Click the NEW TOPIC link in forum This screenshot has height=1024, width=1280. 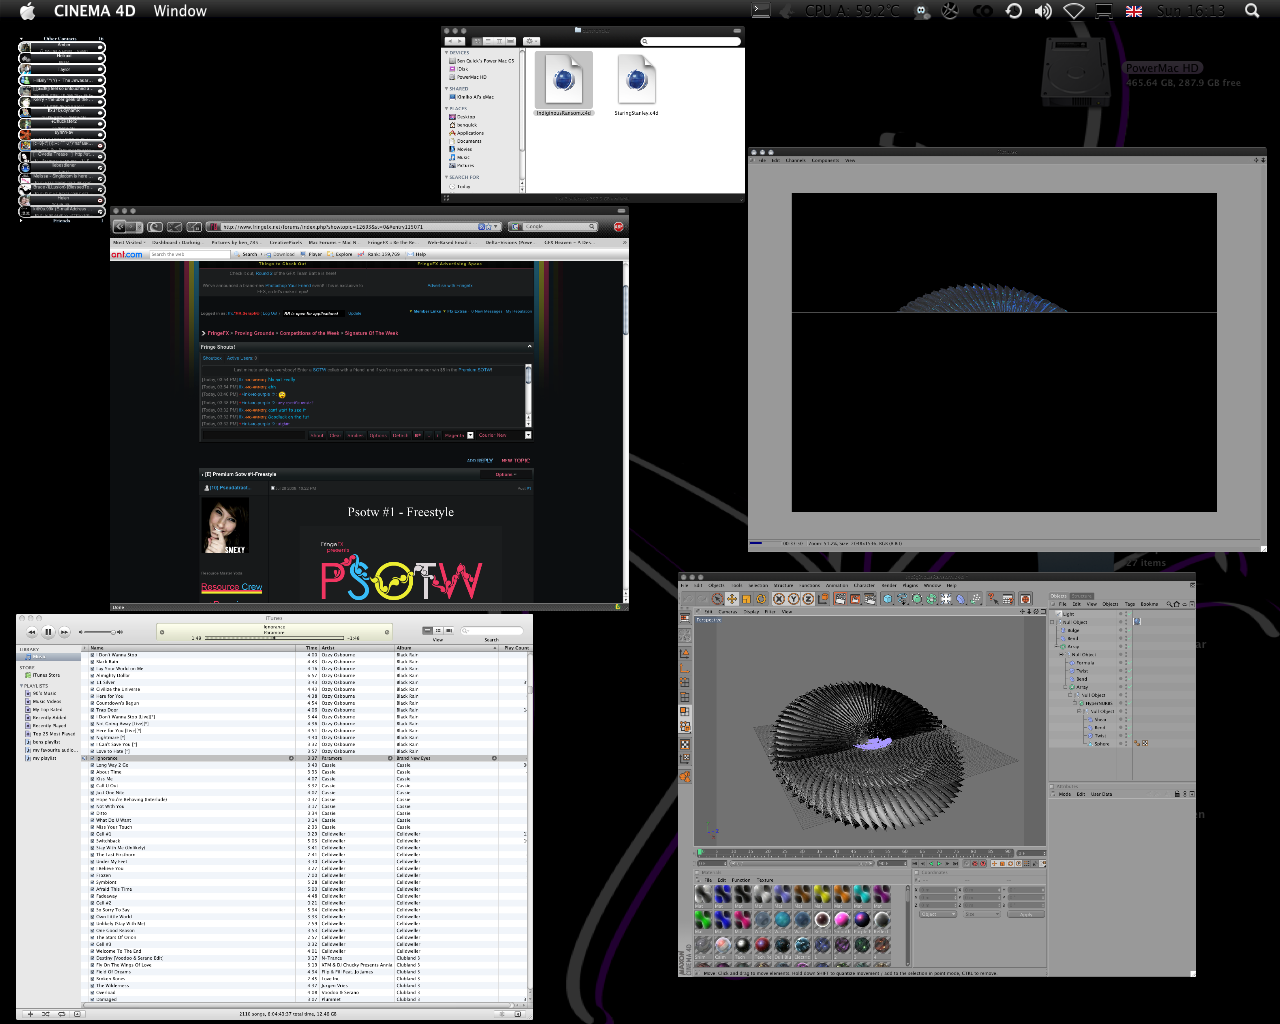(x=515, y=460)
